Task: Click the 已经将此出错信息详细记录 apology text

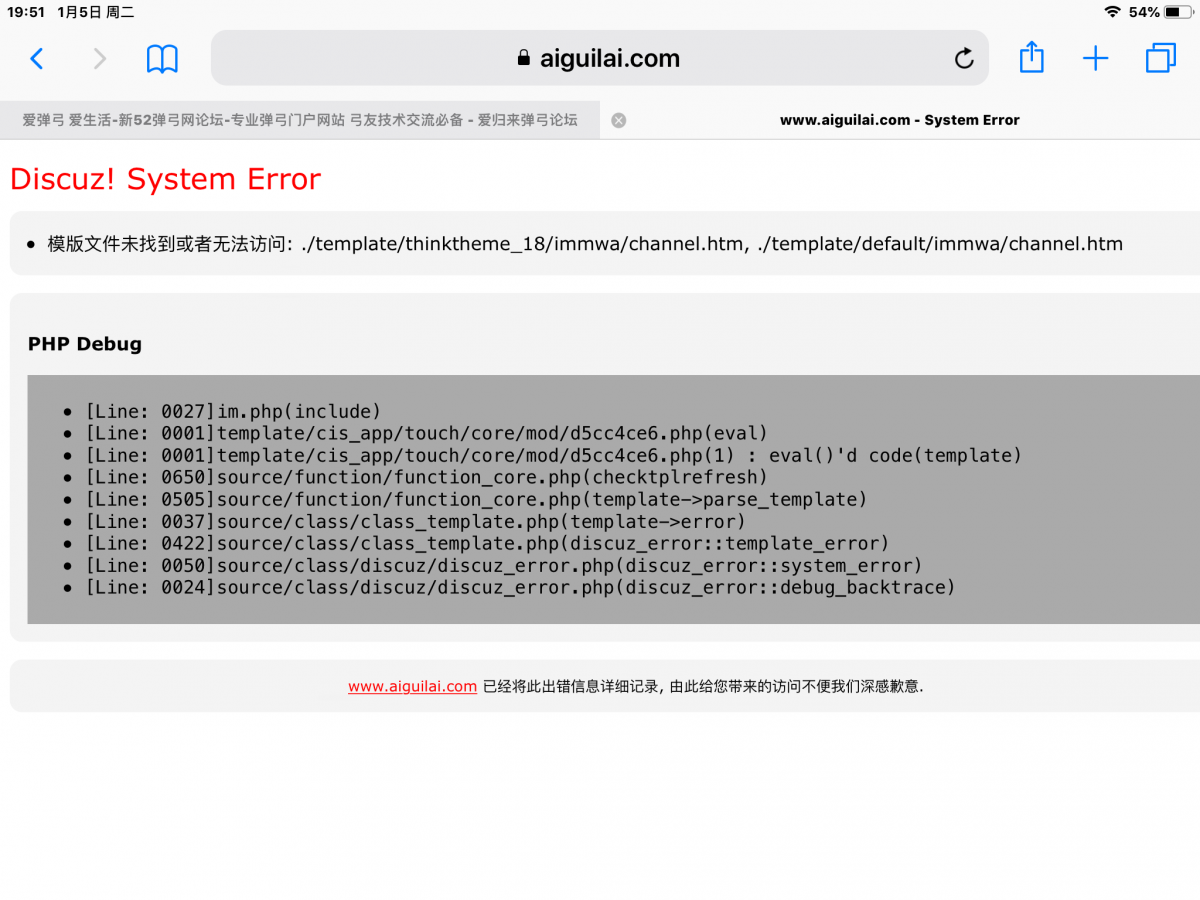Action: pos(703,687)
